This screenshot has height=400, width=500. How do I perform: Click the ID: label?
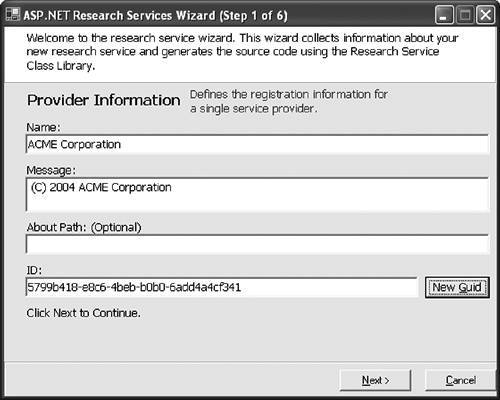pos(34,270)
